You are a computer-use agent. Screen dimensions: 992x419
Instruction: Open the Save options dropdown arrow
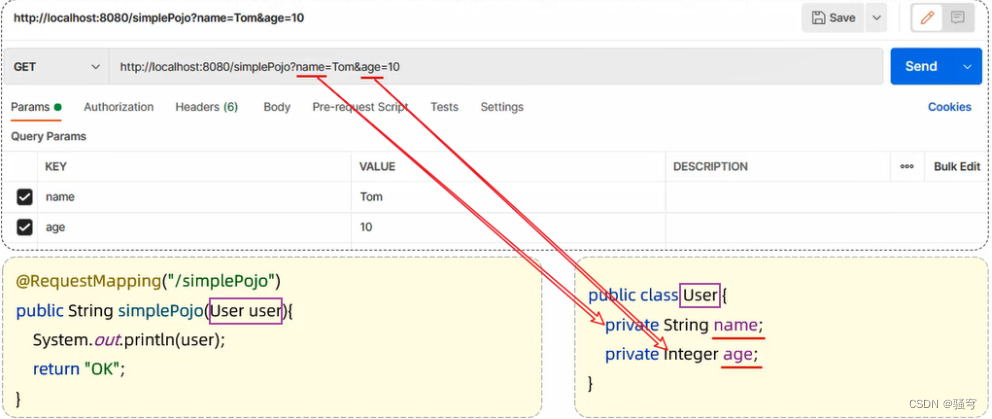point(876,18)
